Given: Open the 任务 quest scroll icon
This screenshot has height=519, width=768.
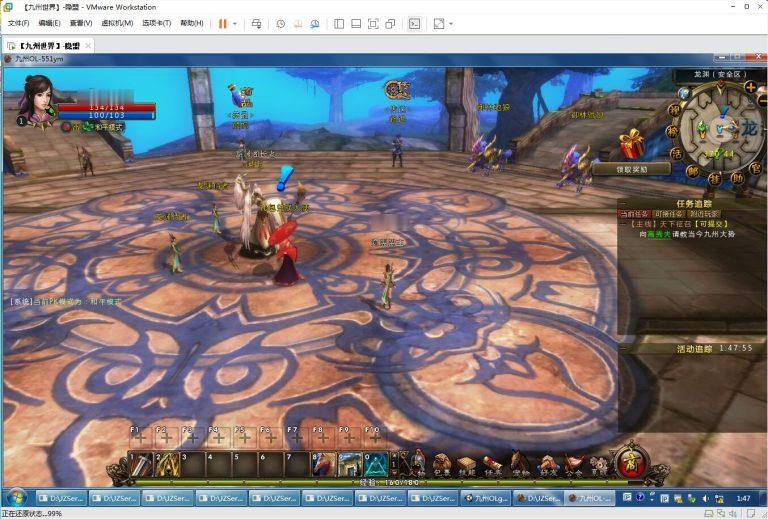Looking at the screenshot, I should (x=493, y=466).
